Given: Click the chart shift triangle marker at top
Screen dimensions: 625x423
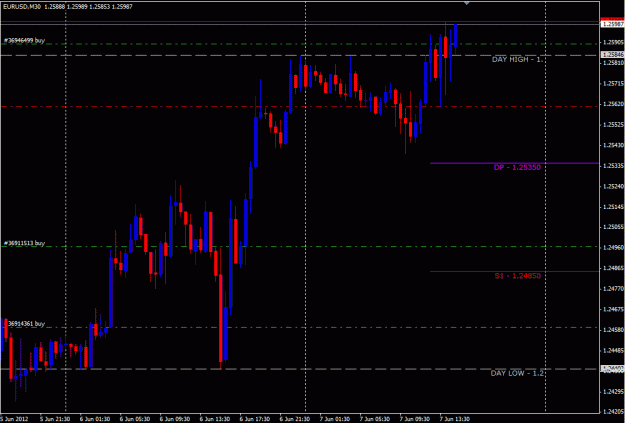Looking at the screenshot, I should [x=467, y=4].
